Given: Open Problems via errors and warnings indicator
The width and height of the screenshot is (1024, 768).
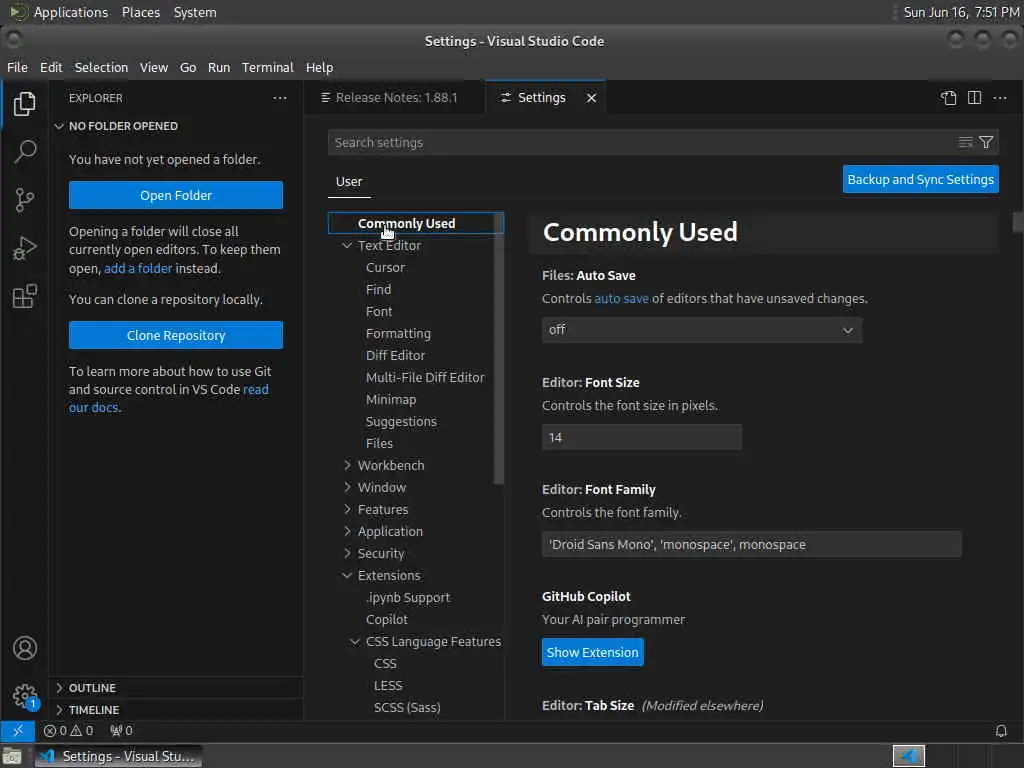Looking at the screenshot, I should coord(69,731).
